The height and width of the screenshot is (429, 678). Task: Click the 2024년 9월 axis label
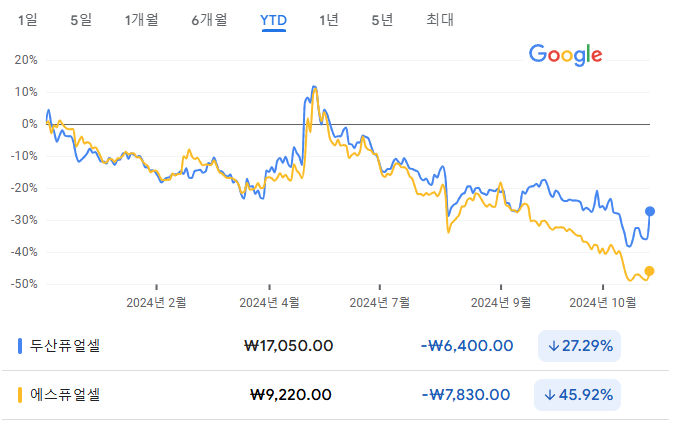point(501,302)
